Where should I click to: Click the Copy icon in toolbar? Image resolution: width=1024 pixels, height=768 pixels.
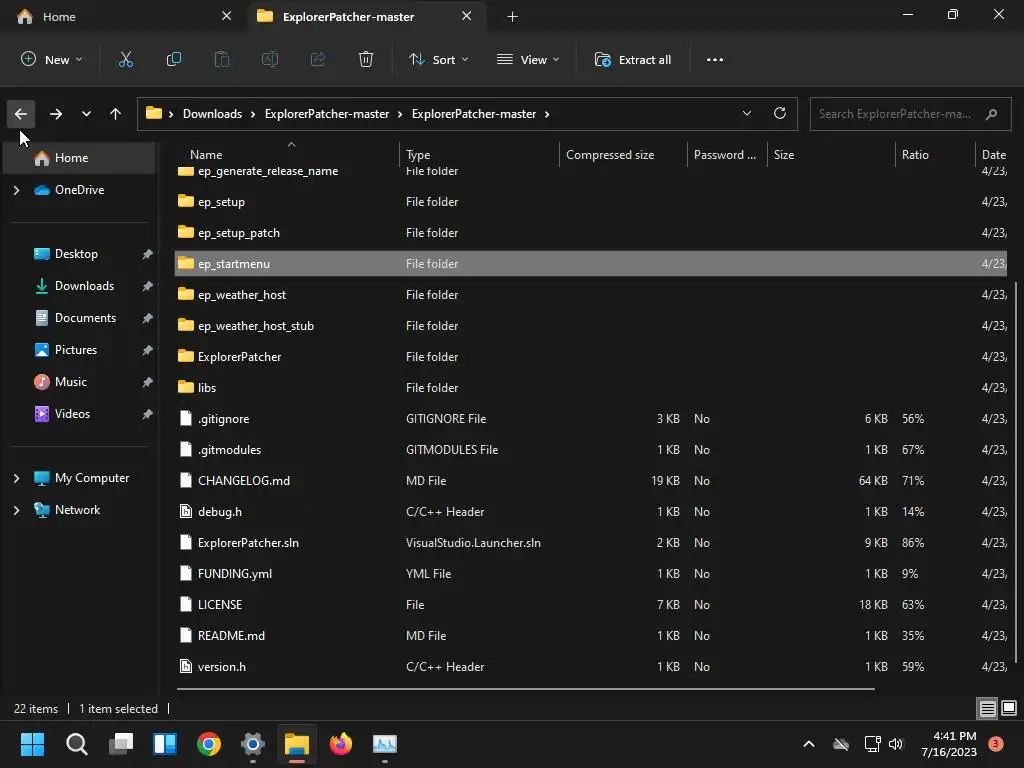click(x=174, y=59)
